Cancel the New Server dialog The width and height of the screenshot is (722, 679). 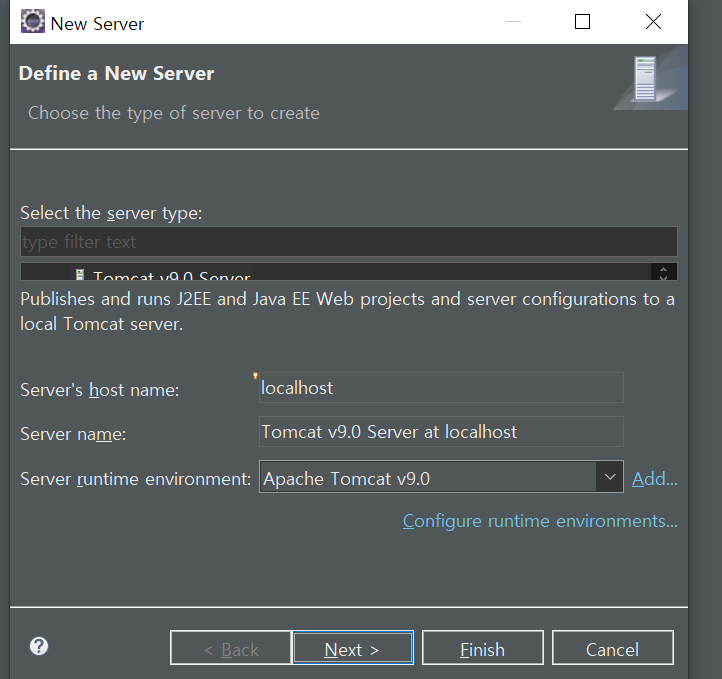pos(612,648)
